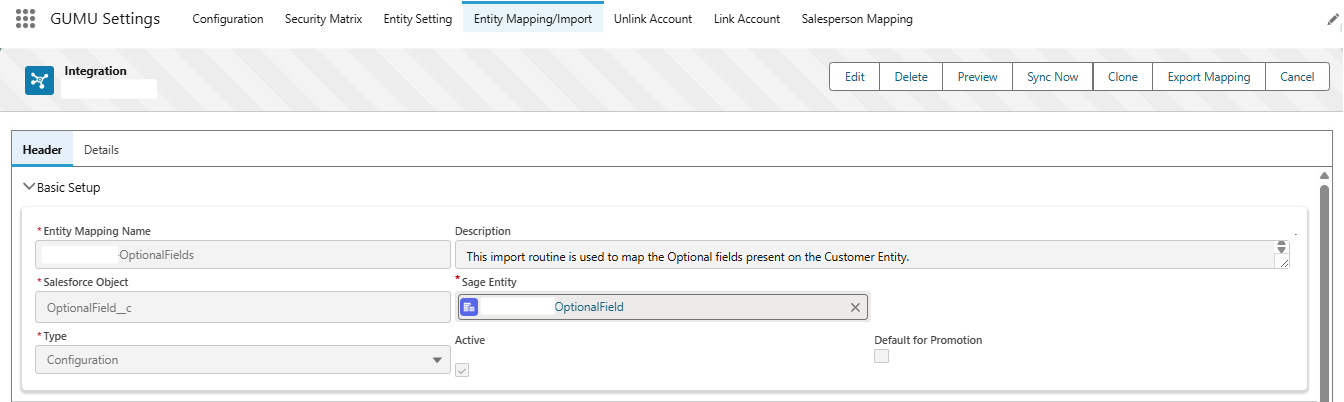Switch to the Details tab
This screenshot has height=402, width=1344.
click(101, 150)
